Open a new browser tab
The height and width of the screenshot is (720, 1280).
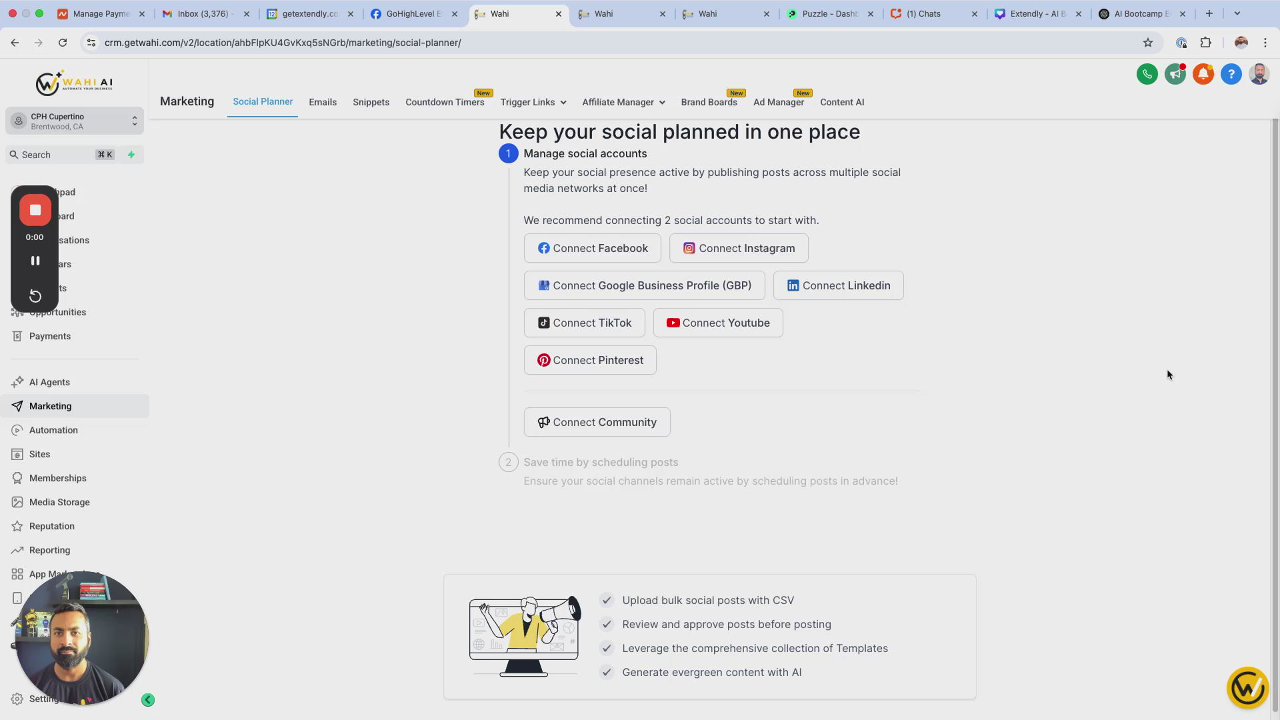coord(1209,14)
